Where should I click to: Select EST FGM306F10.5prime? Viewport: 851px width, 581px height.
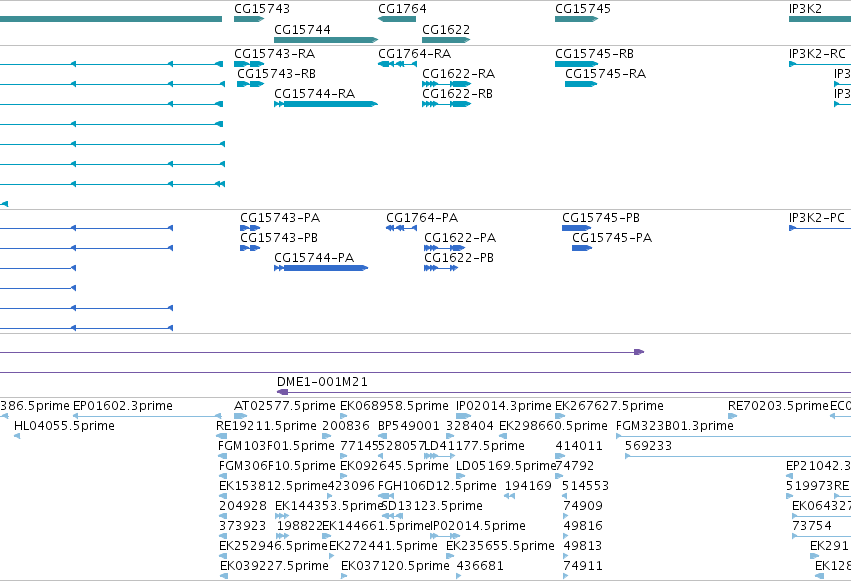coord(223,476)
